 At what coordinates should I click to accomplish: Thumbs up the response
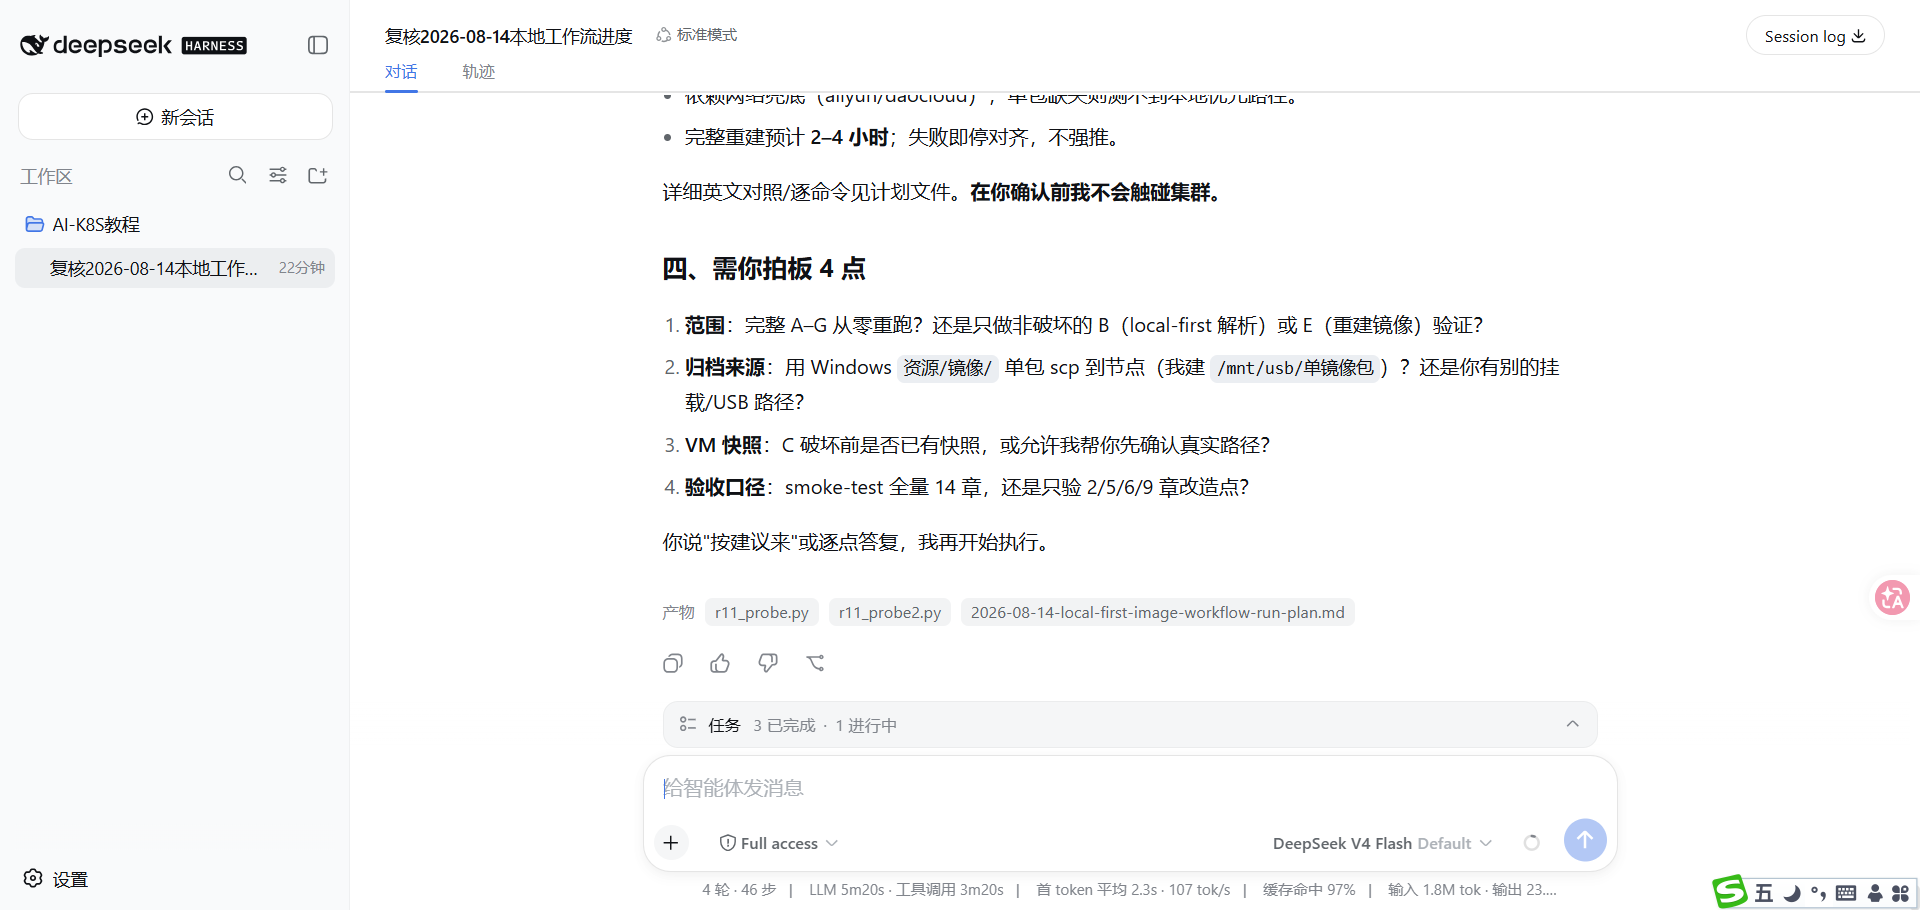coord(720,663)
